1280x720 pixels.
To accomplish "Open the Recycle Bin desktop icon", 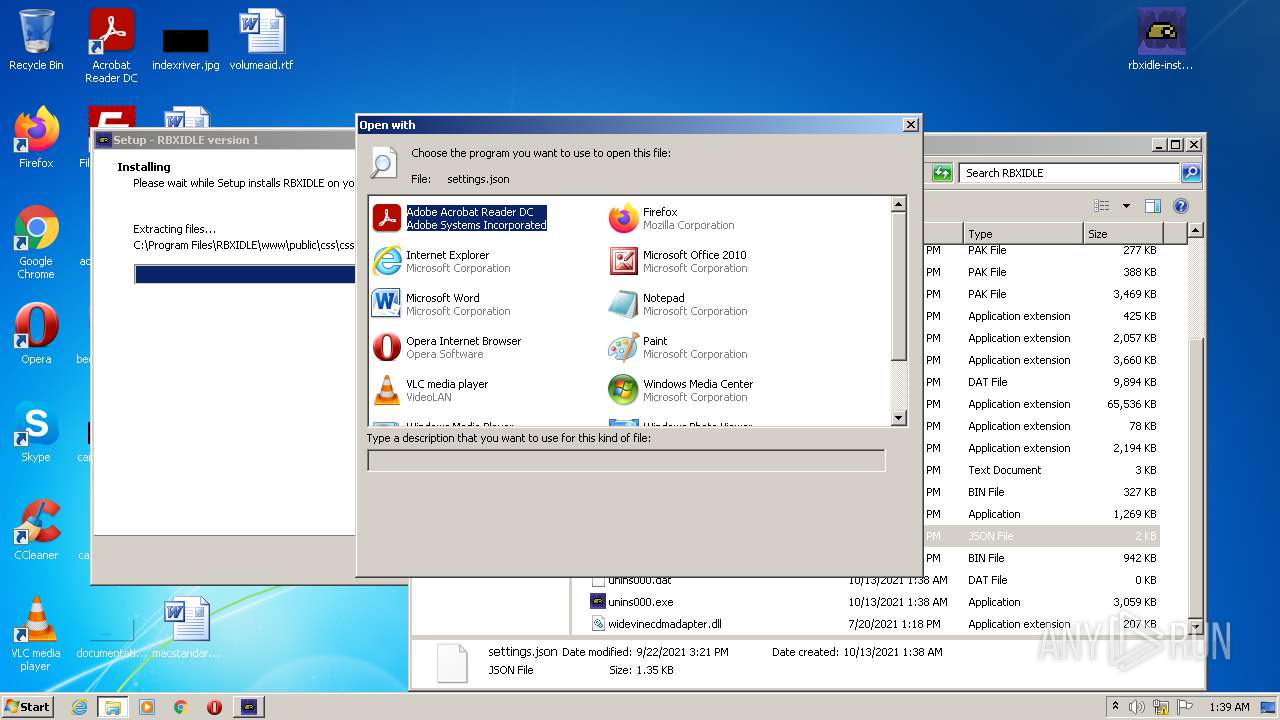I will tap(36, 40).
